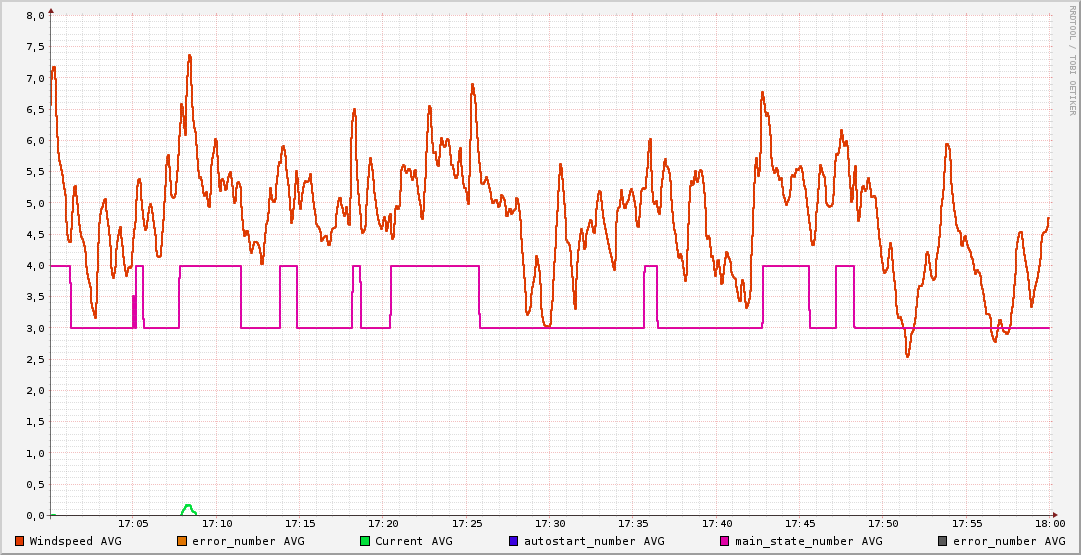Click the 0,0 value on the y-axis
The image size is (1081, 555).
(35, 515)
